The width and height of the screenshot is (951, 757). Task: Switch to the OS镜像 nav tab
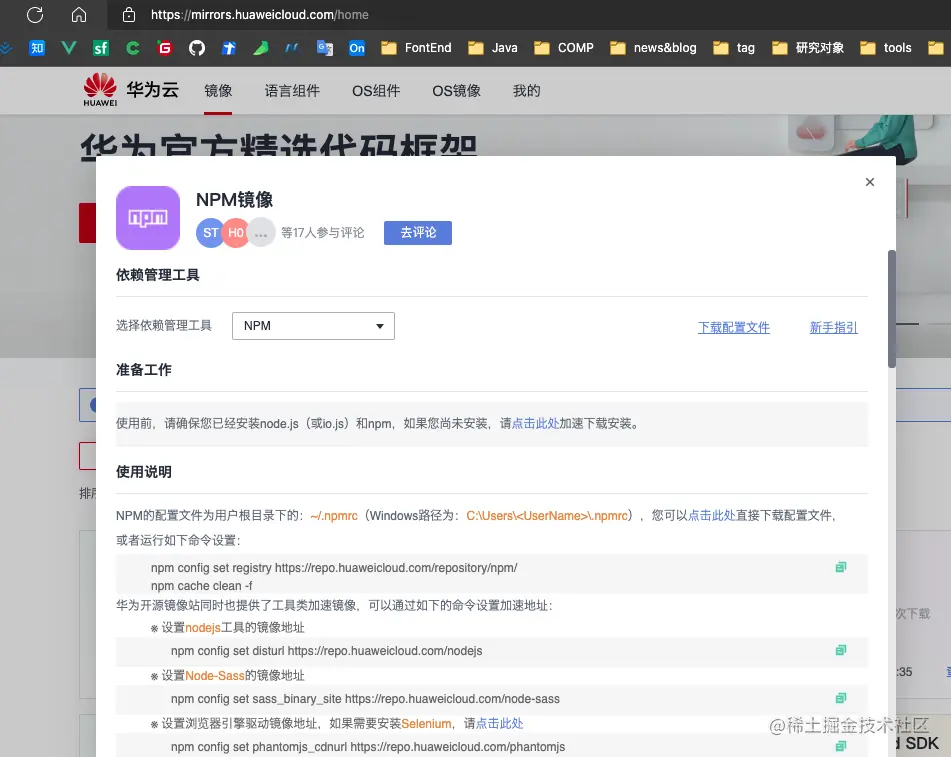point(456,90)
